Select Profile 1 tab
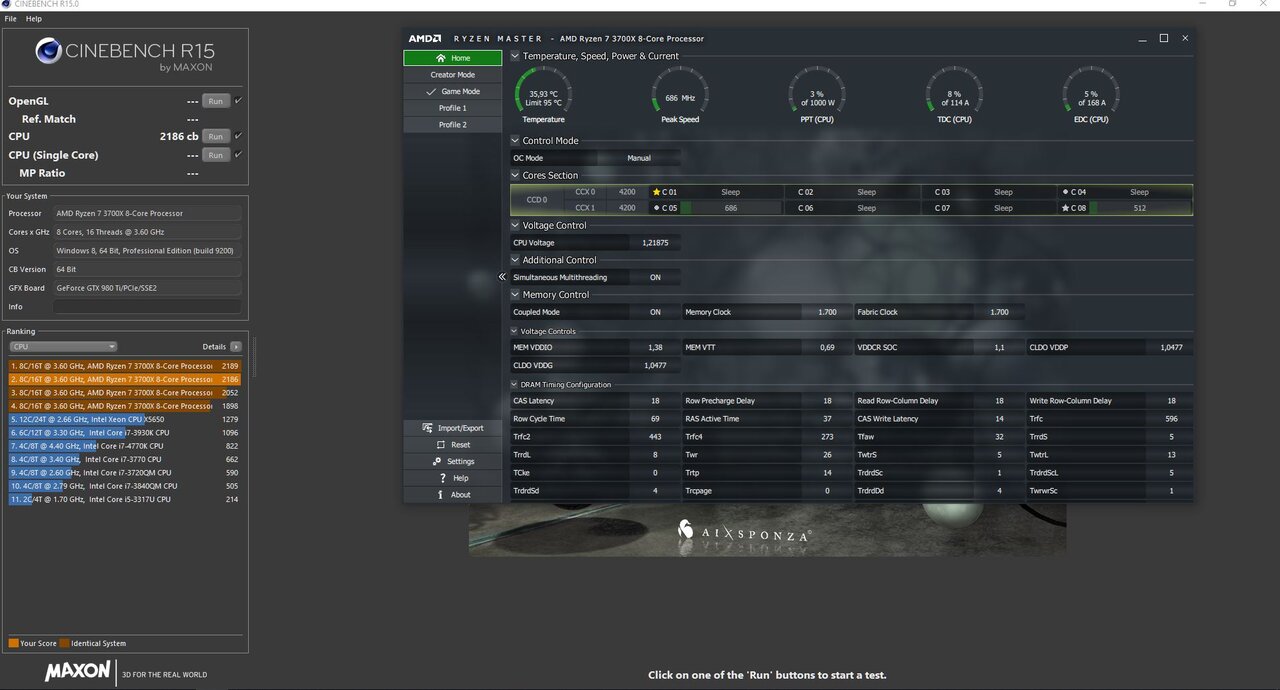Viewport: 1280px width, 690px height. 453,108
